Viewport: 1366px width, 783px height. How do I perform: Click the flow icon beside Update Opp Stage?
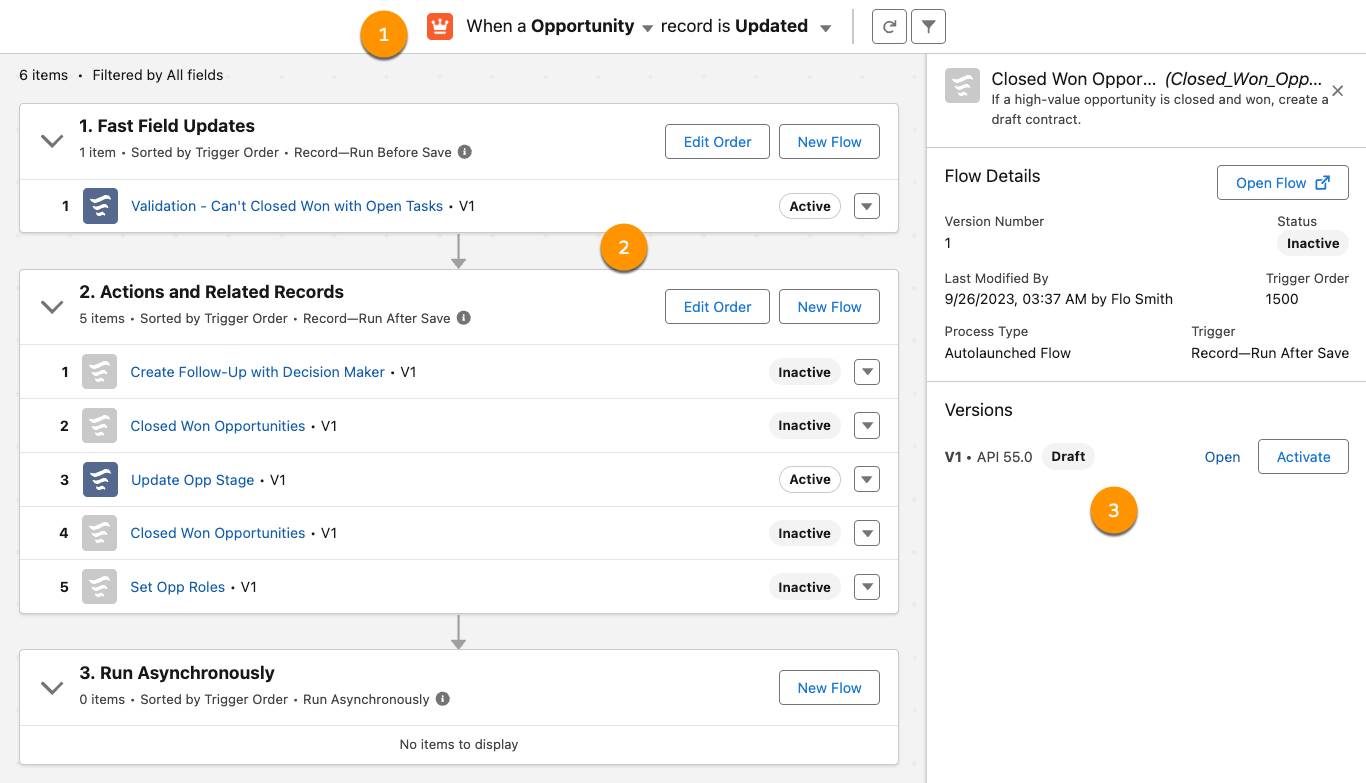click(99, 479)
